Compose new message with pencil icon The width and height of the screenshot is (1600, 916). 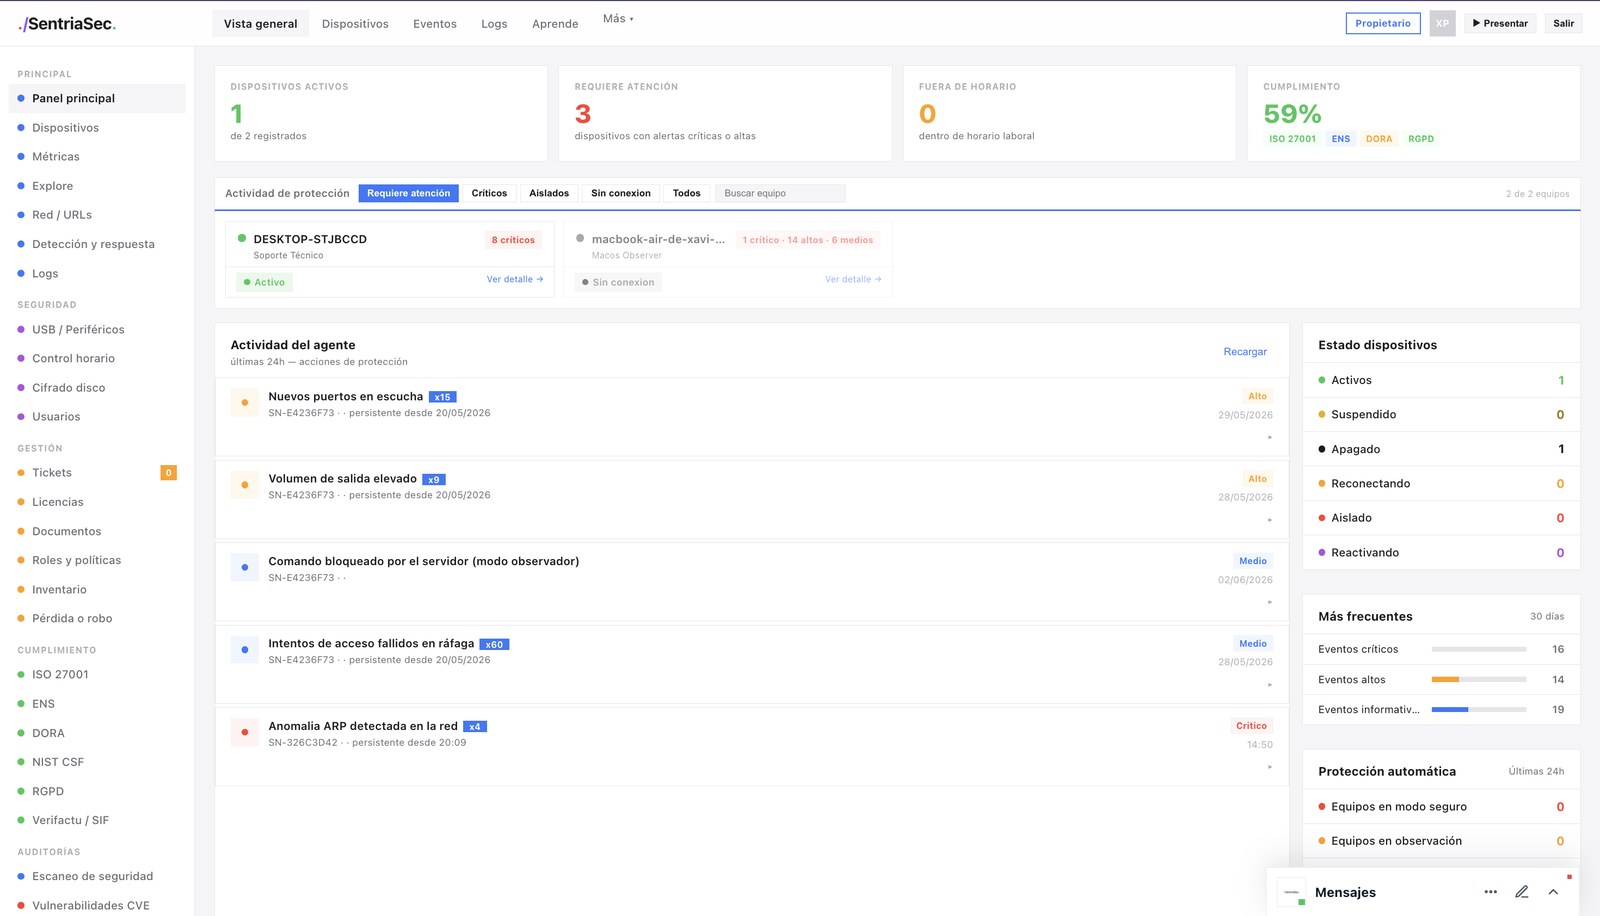[1522, 892]
